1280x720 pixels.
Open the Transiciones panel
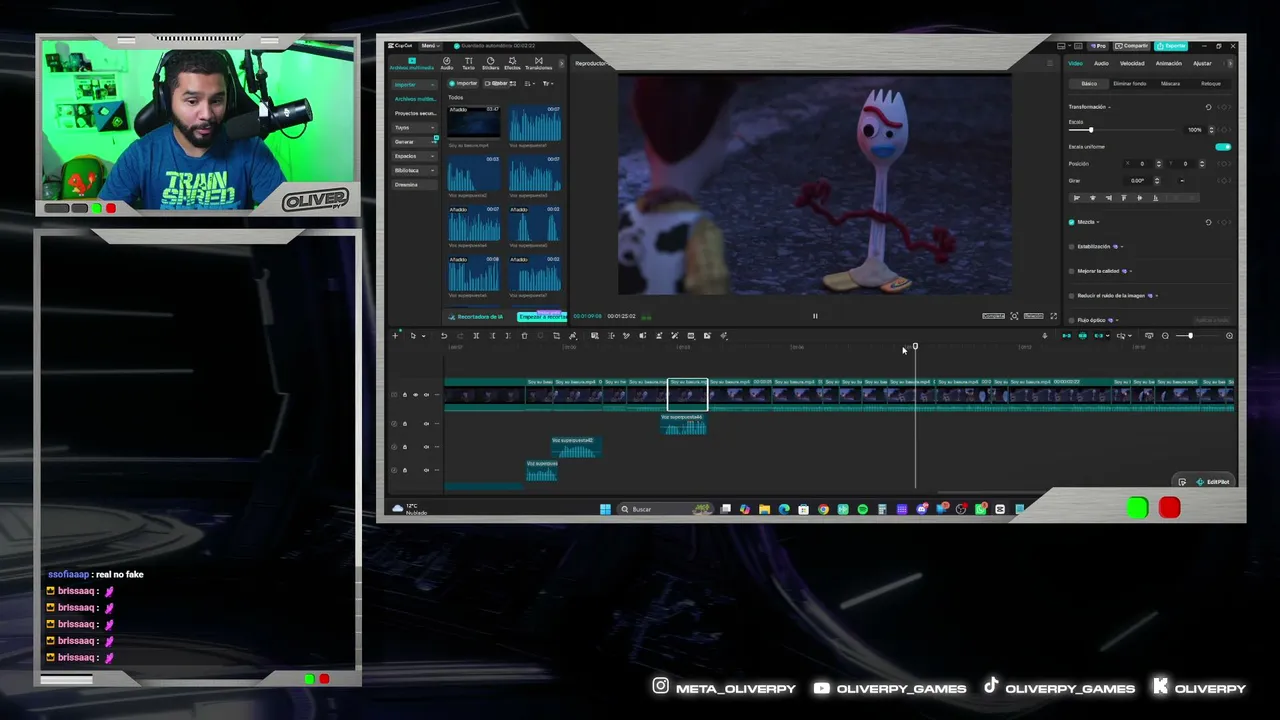click(x=538, y=63)
